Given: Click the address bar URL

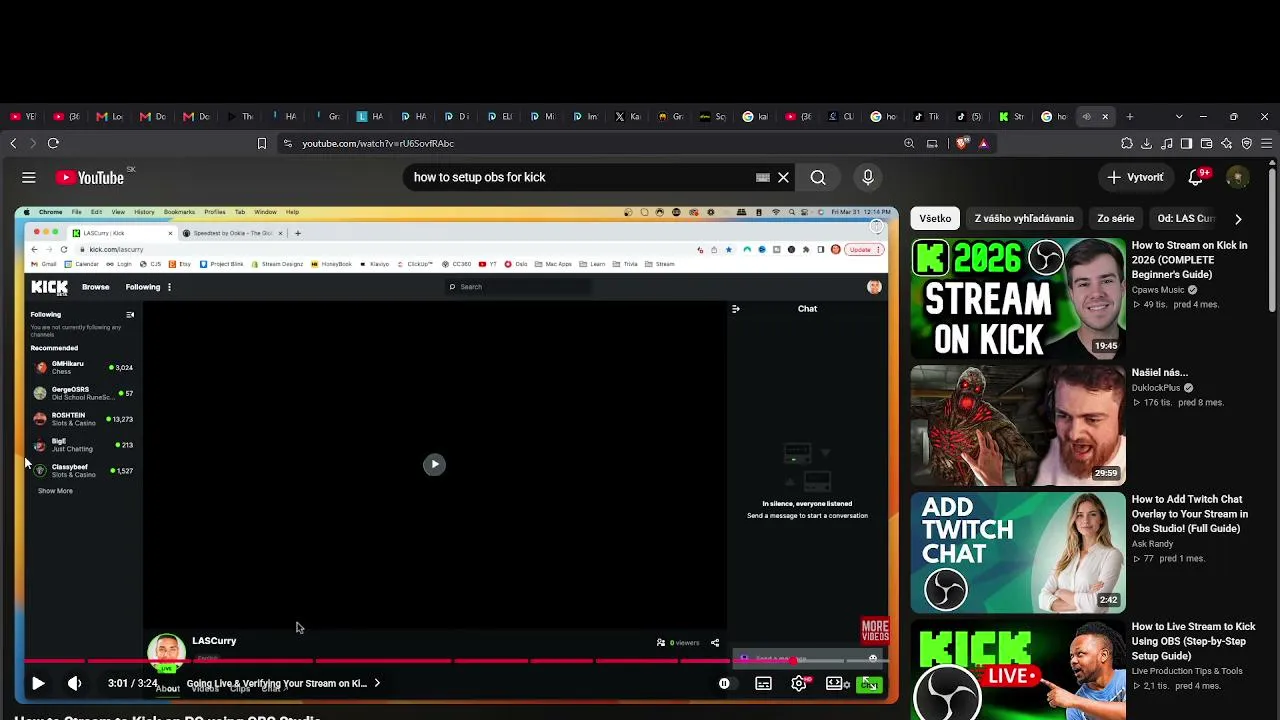Looking at the screenshot, I should pos(378,144).
